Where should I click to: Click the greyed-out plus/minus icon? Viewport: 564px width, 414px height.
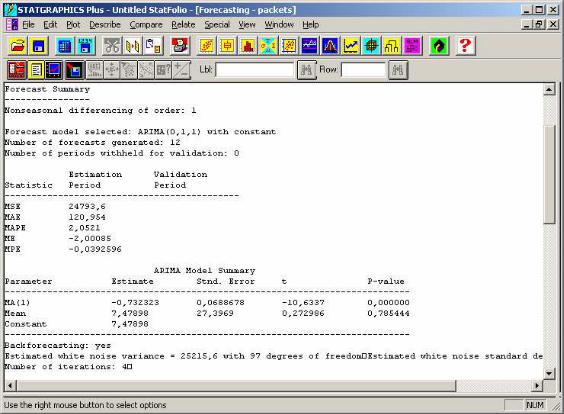(x=182, y=69)
